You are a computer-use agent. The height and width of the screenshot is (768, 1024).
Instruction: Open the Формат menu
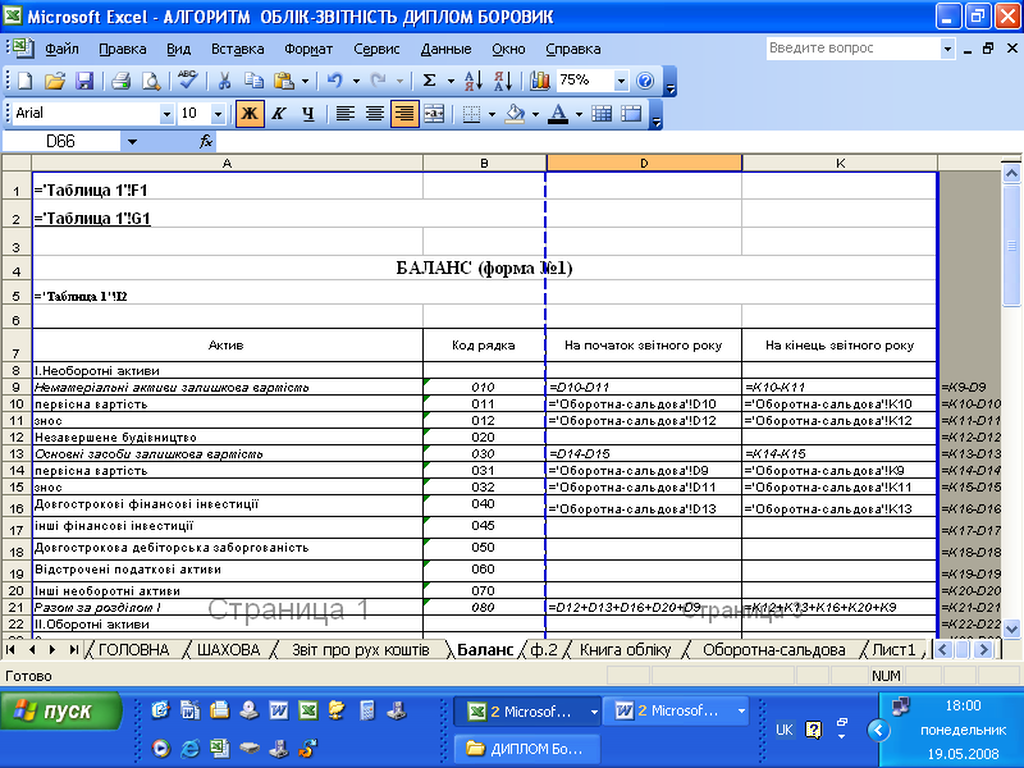[308, 48]
